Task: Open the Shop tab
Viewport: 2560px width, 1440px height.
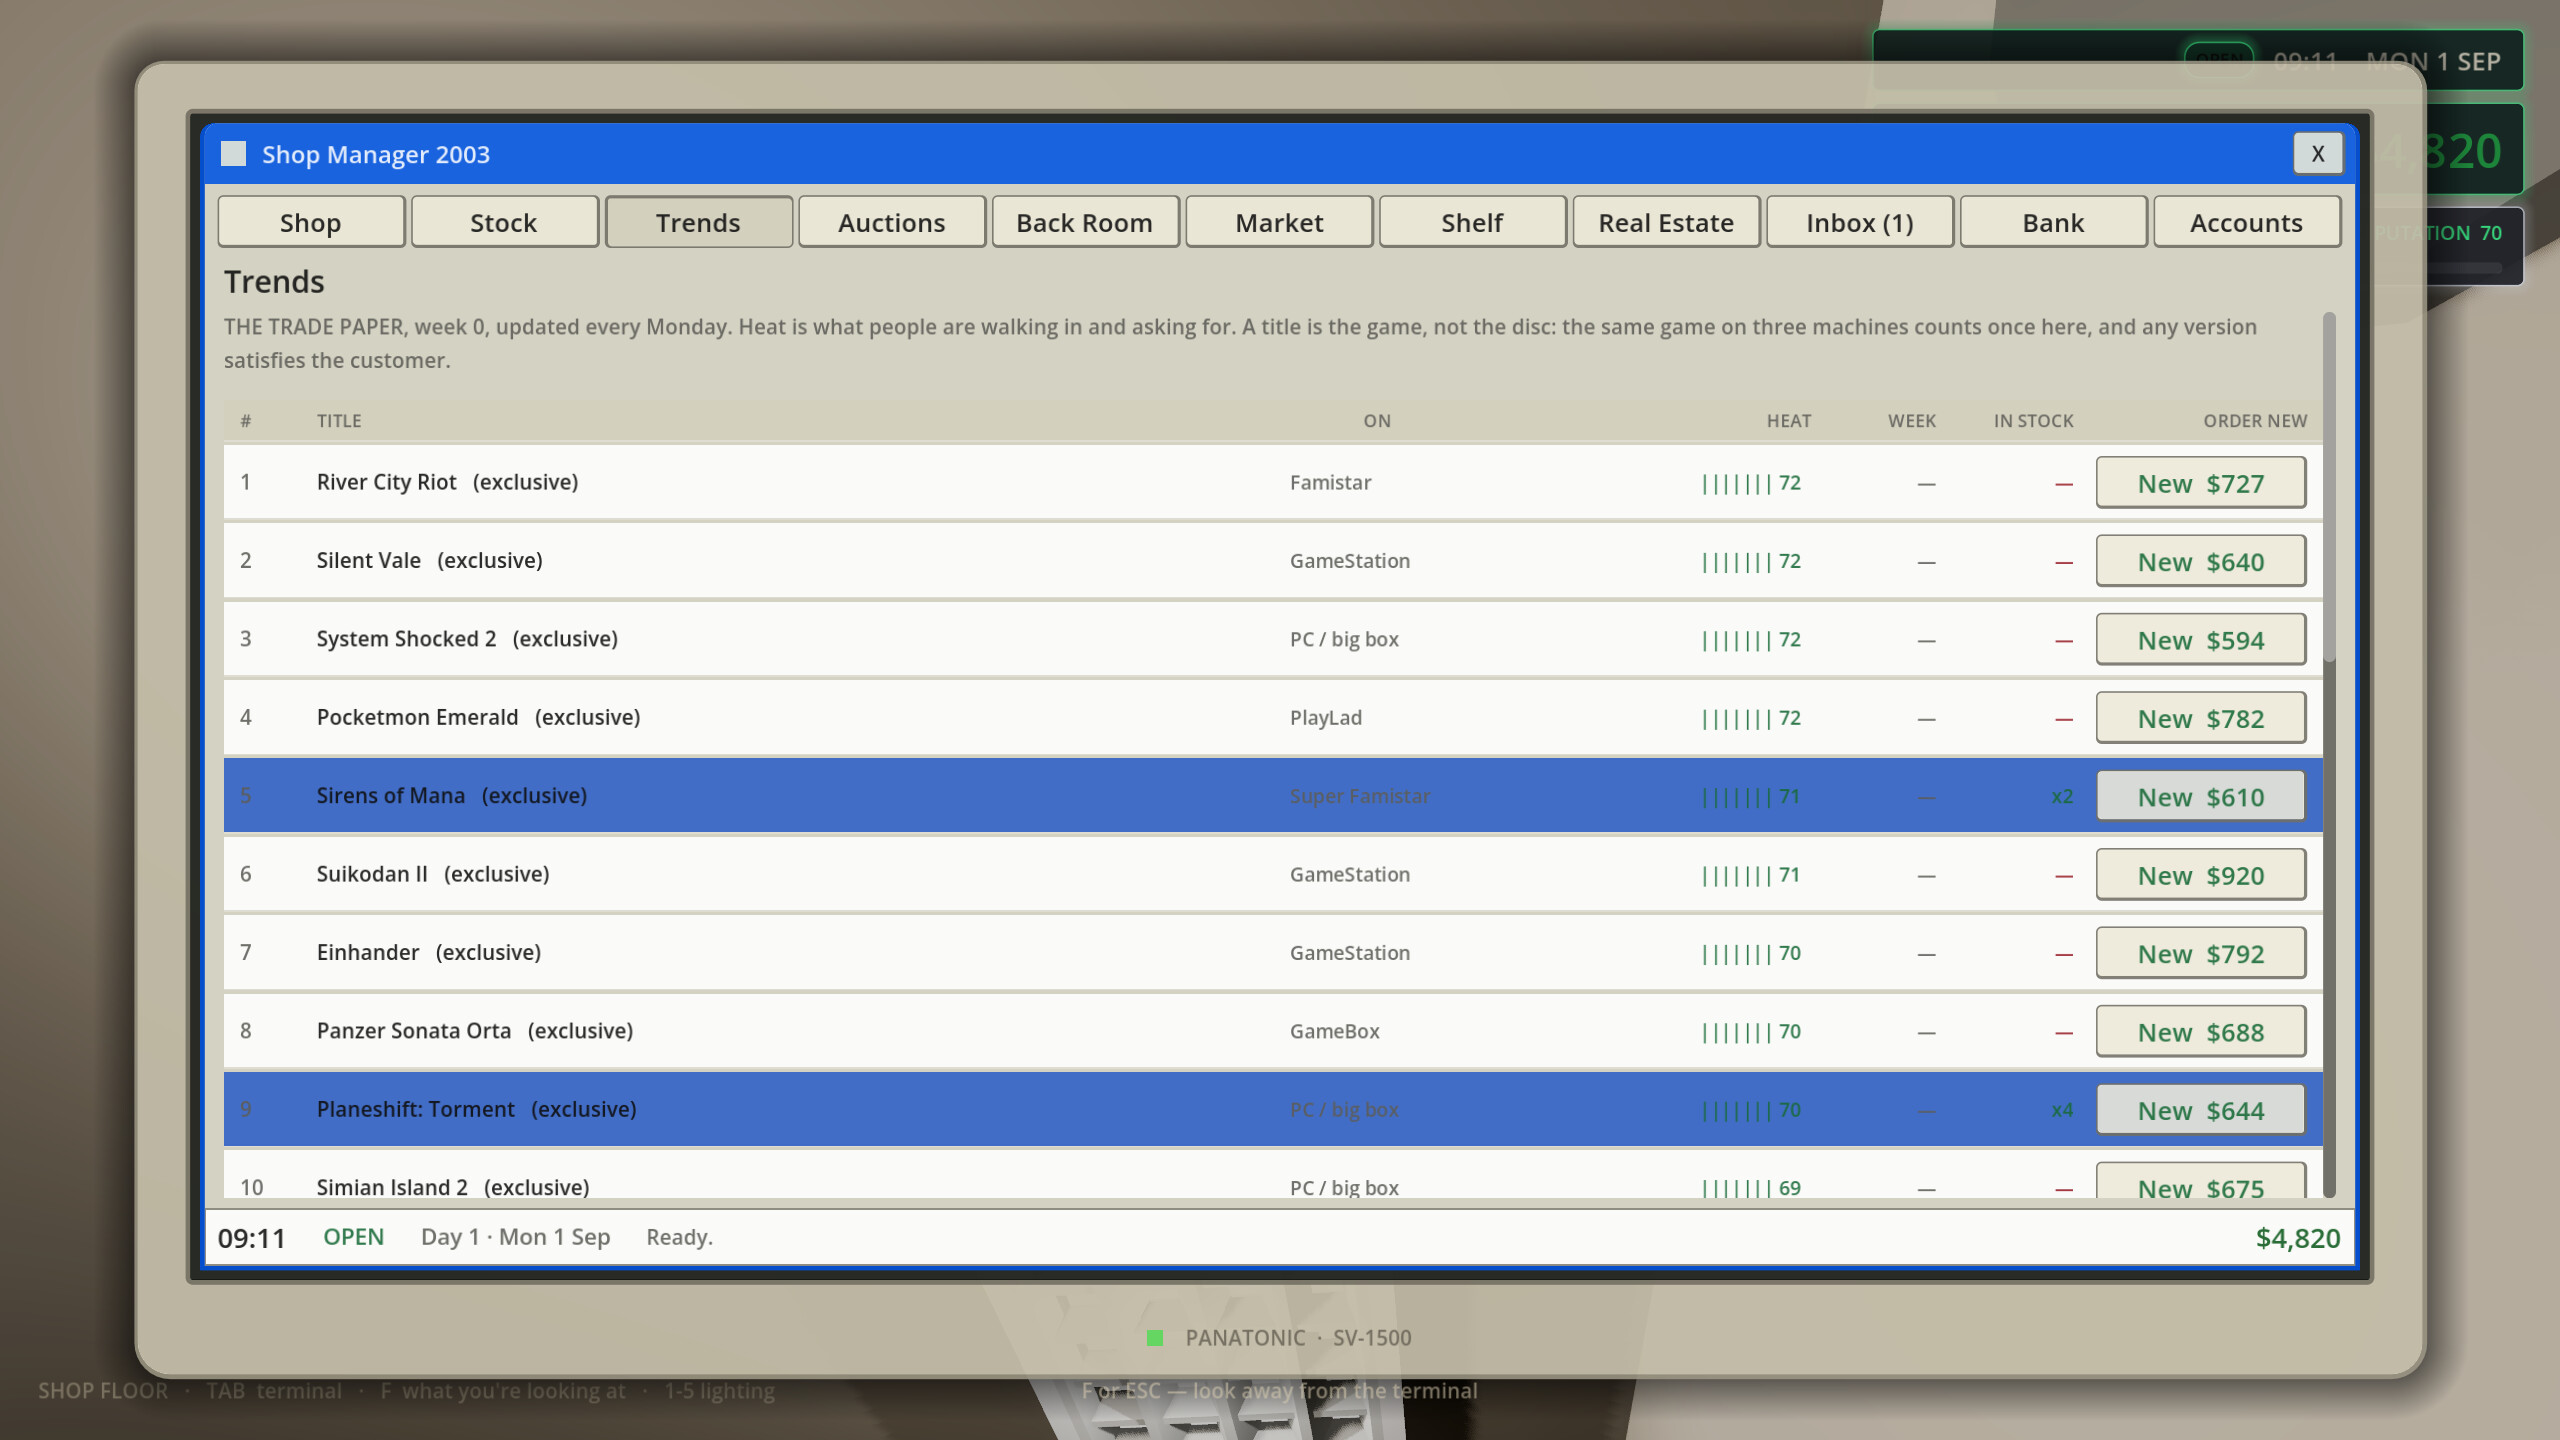Action: tap(311, 222)
